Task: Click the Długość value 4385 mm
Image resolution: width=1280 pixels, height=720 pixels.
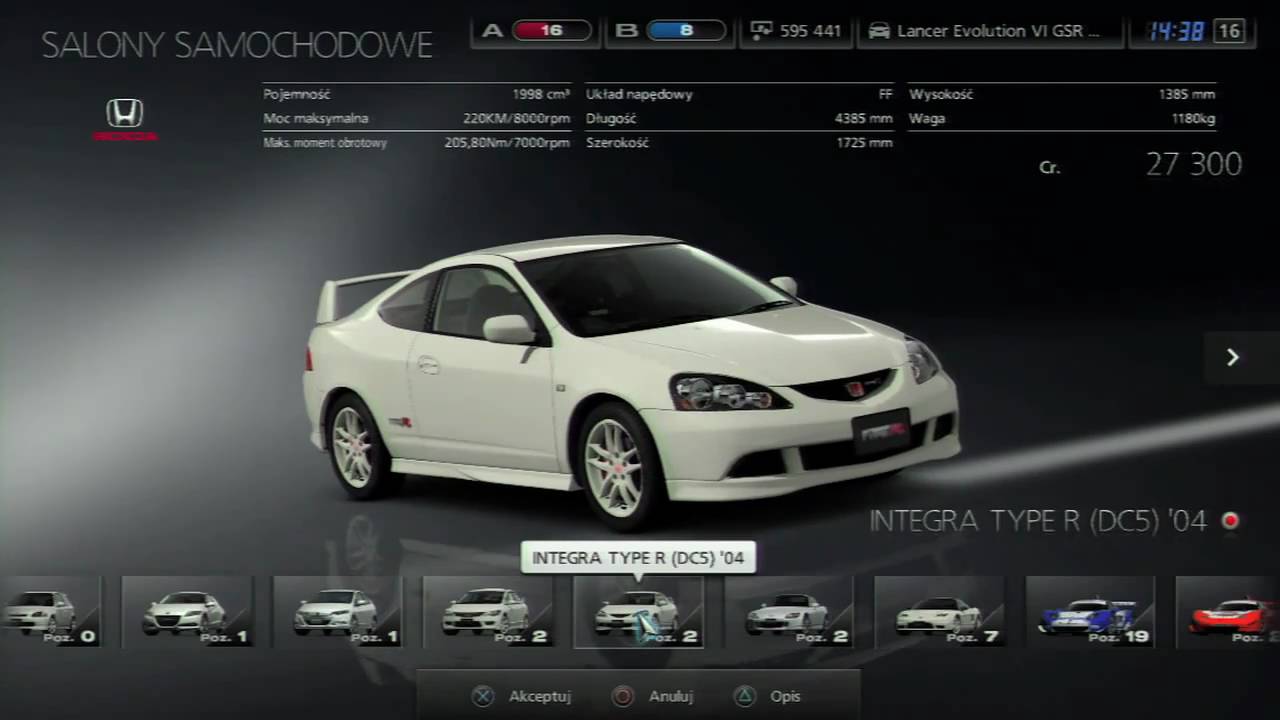Action: point(863,118)
